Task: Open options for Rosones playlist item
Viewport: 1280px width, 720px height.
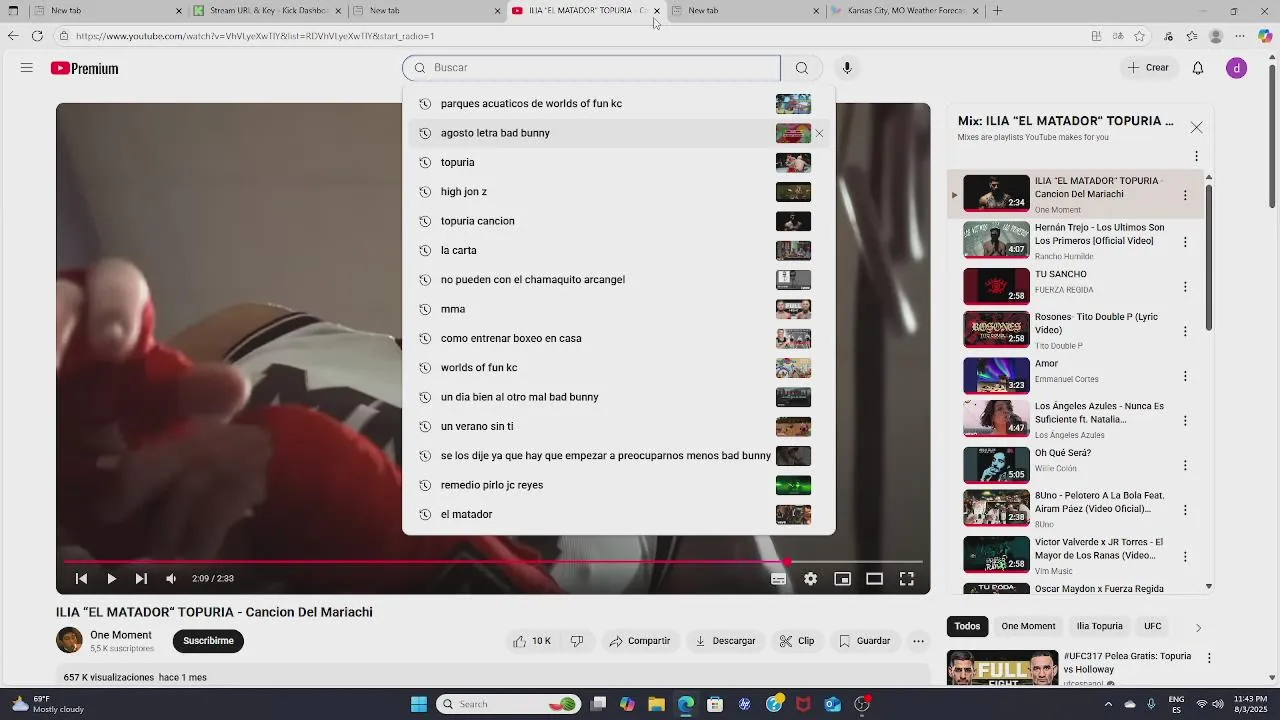Action: [1185, 331]
